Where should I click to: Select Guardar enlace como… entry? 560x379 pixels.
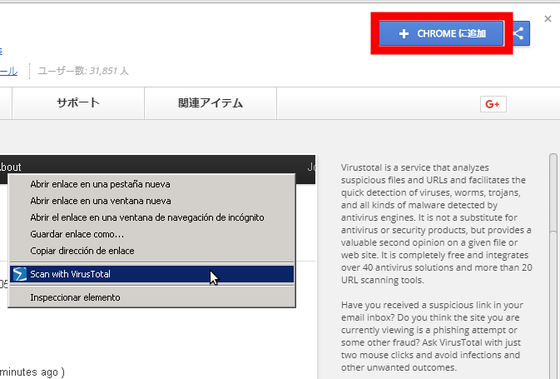(152, 234)
